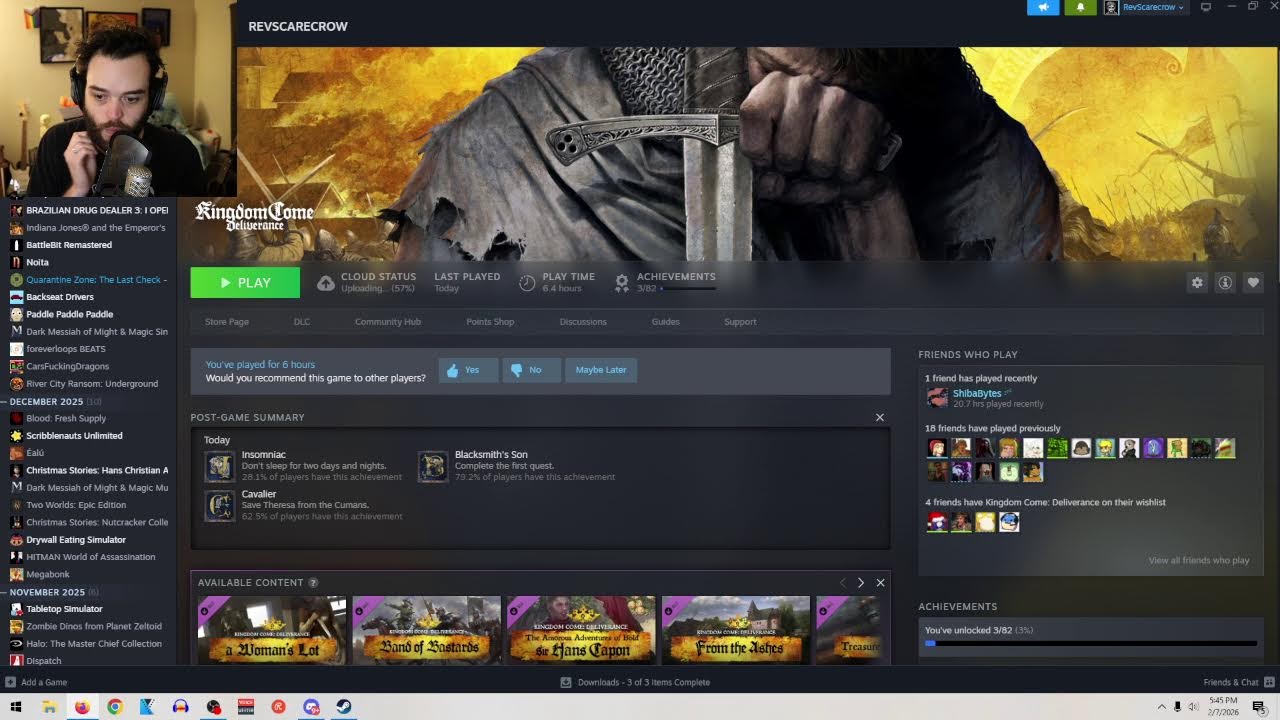Image resolution: width=1280 pixels, height=720 pixels.
Task: Open the Downloads status bar
Action: (635, 683)
